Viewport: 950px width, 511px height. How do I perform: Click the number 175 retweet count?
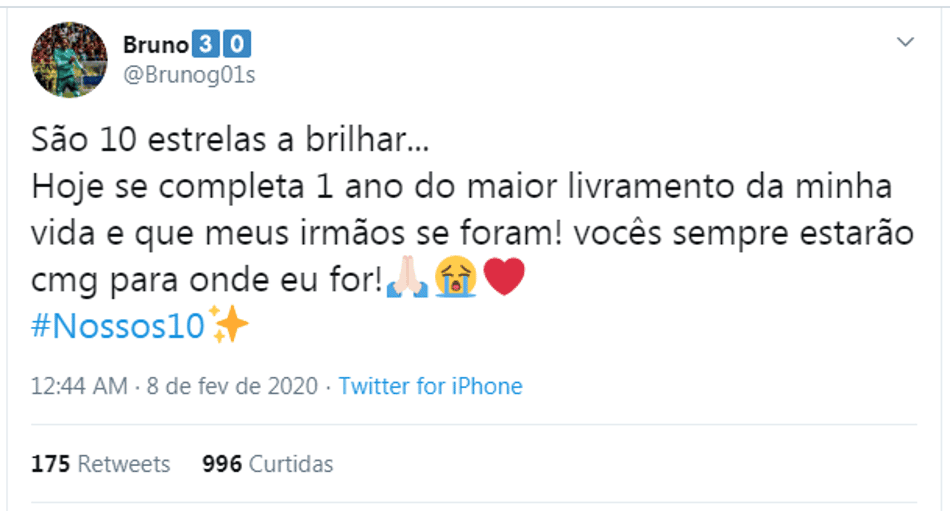tap(51, 464)
